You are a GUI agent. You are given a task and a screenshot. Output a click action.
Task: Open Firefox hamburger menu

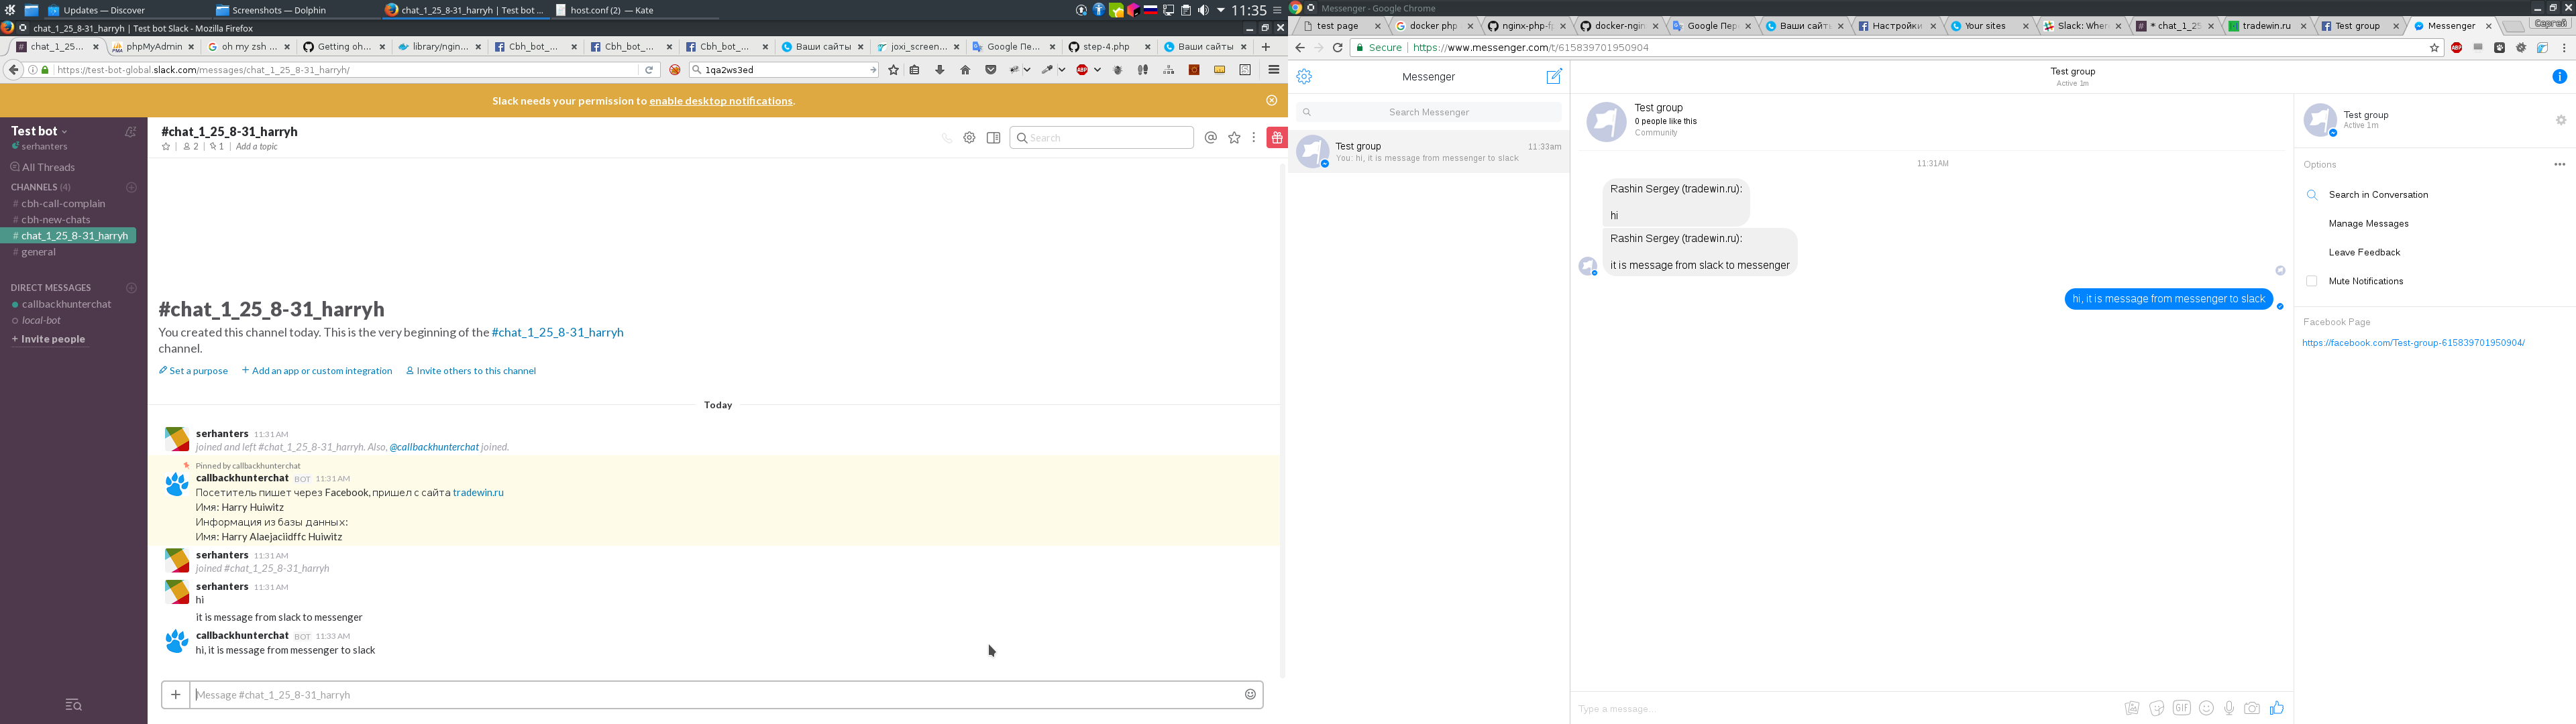[x=1273, y=70]
